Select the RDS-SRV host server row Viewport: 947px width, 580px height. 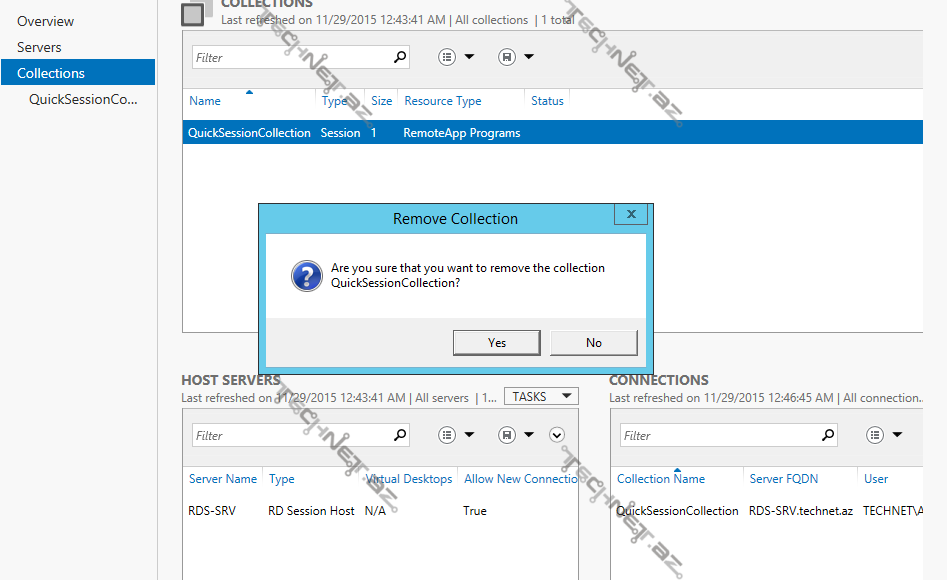212,511
